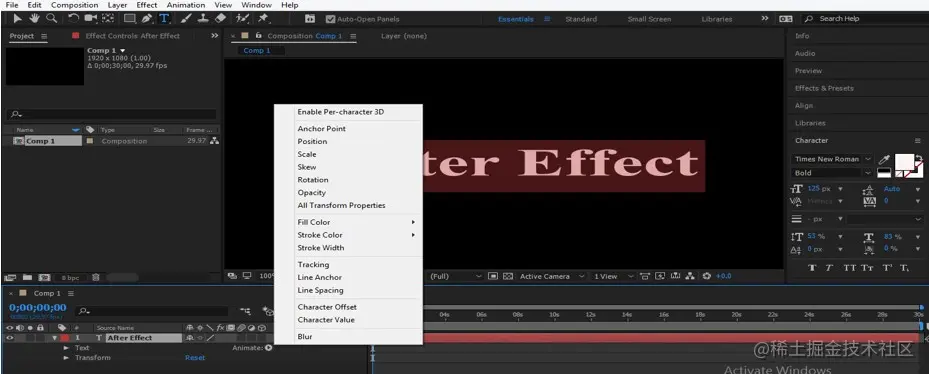Image resolution: width=929 pixels, height=374 pixels.
Task: Delete selected project item with trash icon
Action: (x=95, y=277)
